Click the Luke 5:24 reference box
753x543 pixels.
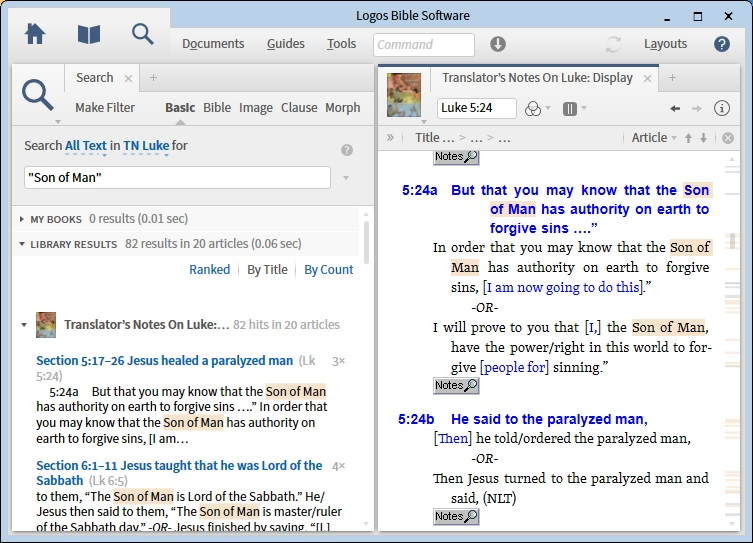click(x=476, y=108)
